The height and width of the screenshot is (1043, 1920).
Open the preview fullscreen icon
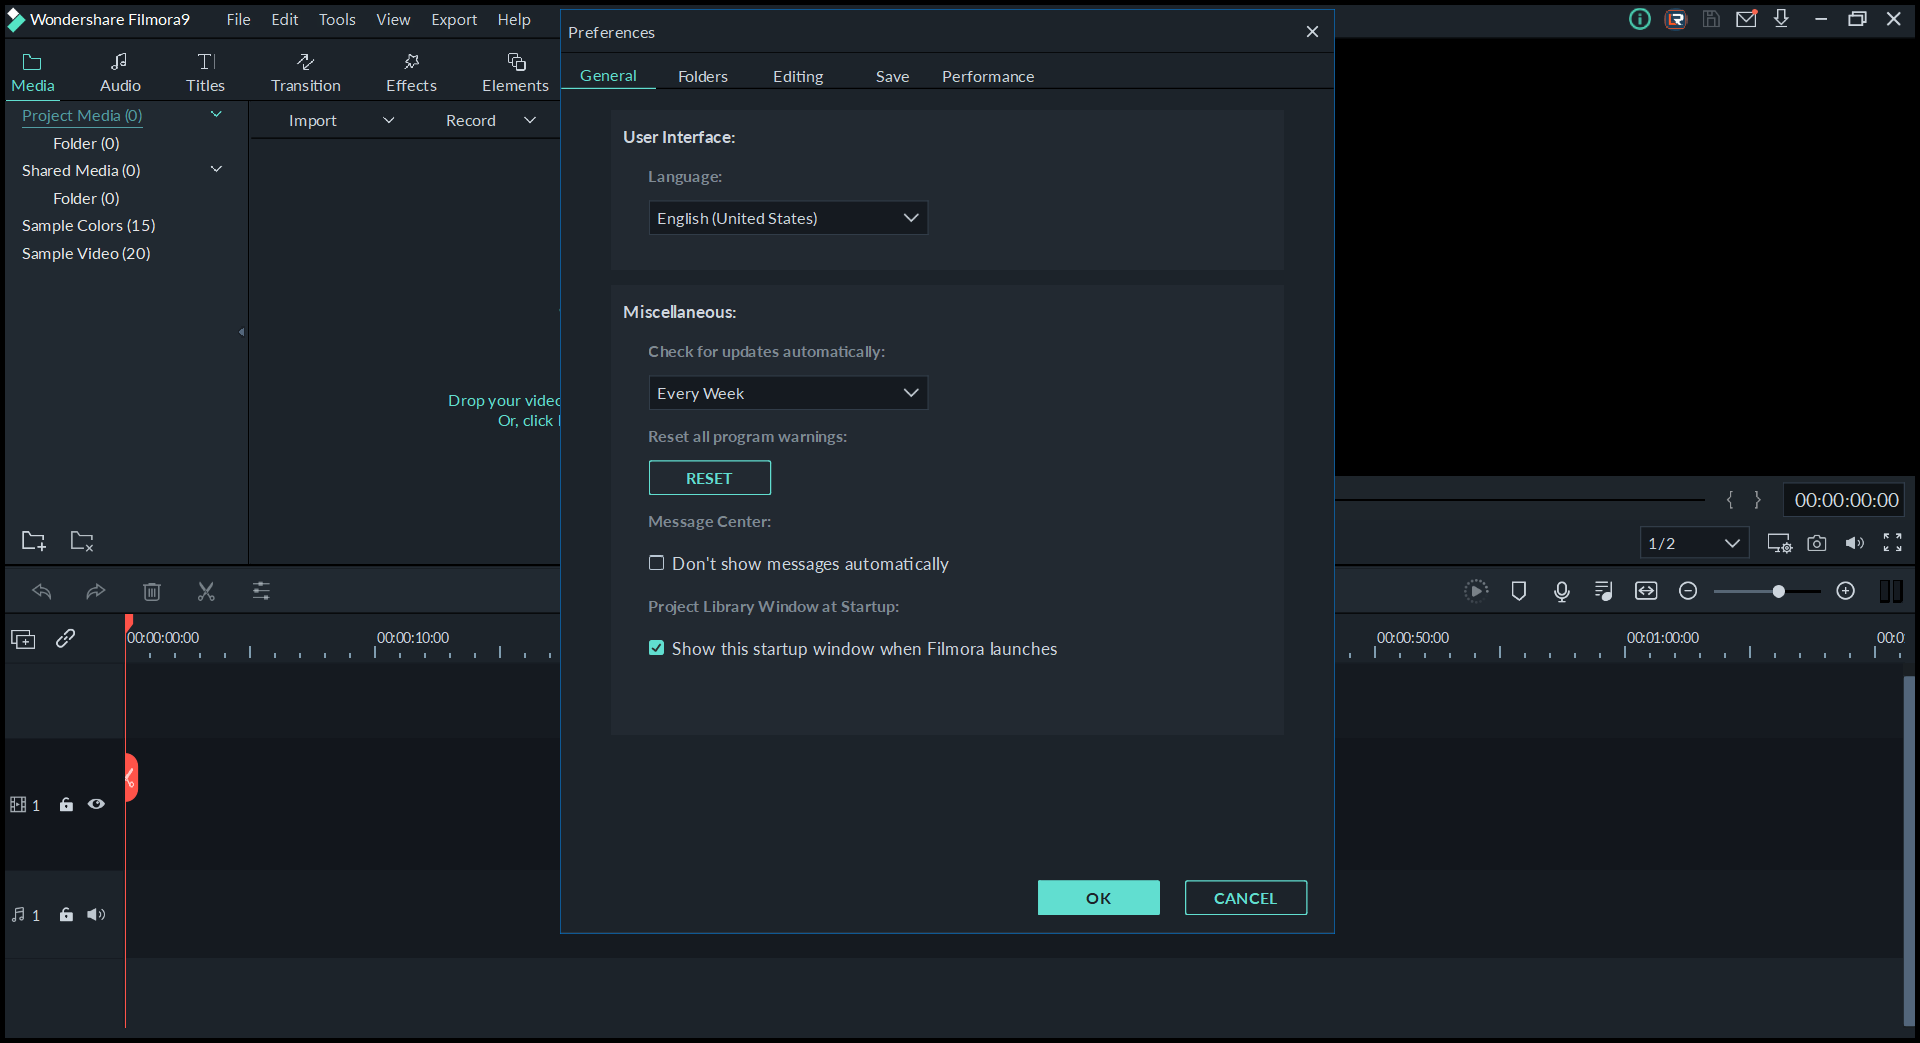[x=1893, y=542]
